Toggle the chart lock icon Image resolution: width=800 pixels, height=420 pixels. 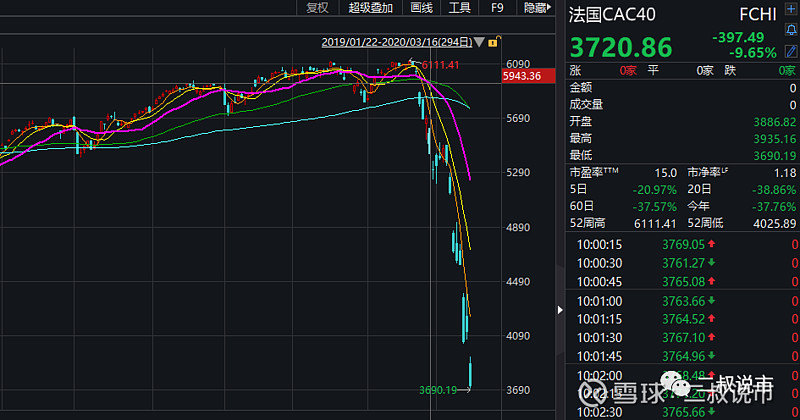[494, 42]
